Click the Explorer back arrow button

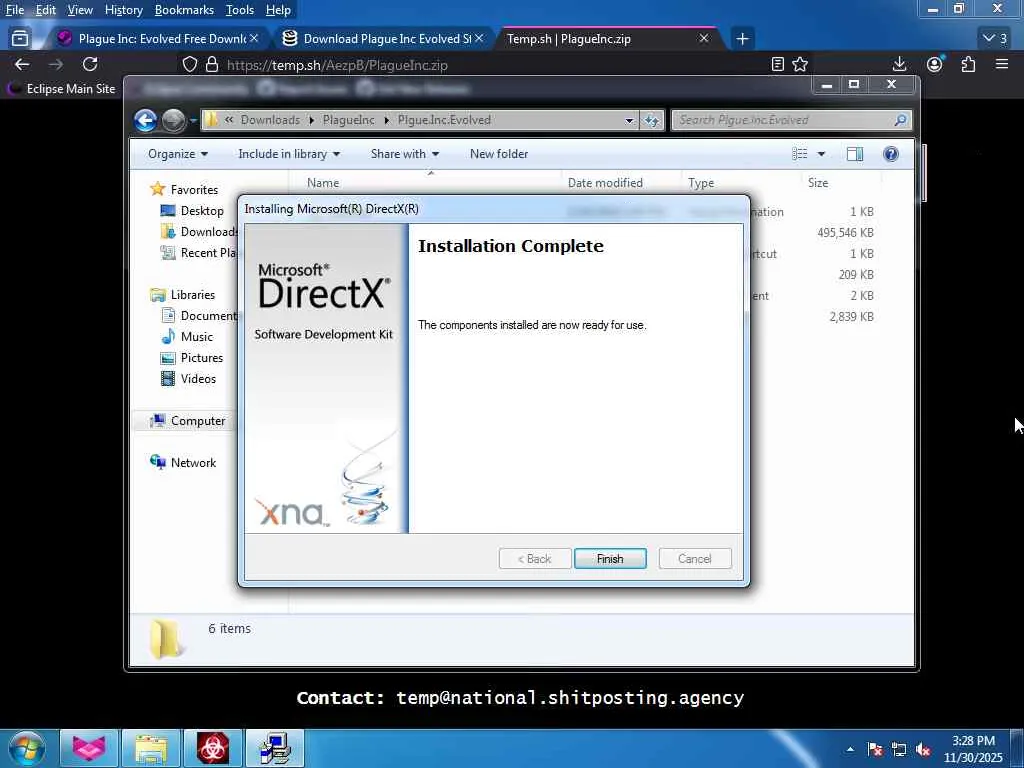point(146,120)
